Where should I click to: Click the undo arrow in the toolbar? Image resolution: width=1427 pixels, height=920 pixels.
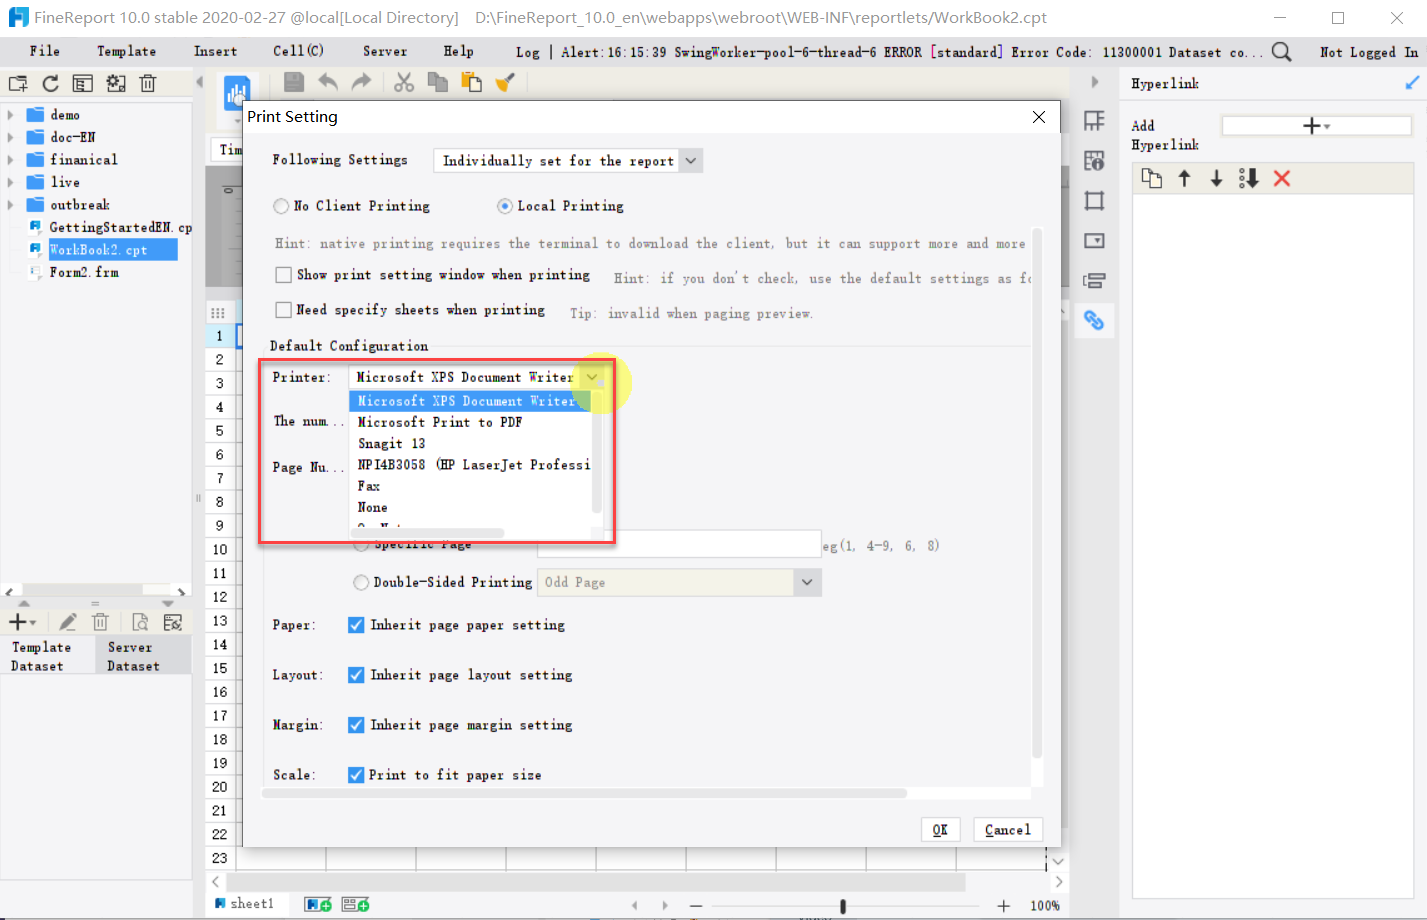tap(330, 84)
